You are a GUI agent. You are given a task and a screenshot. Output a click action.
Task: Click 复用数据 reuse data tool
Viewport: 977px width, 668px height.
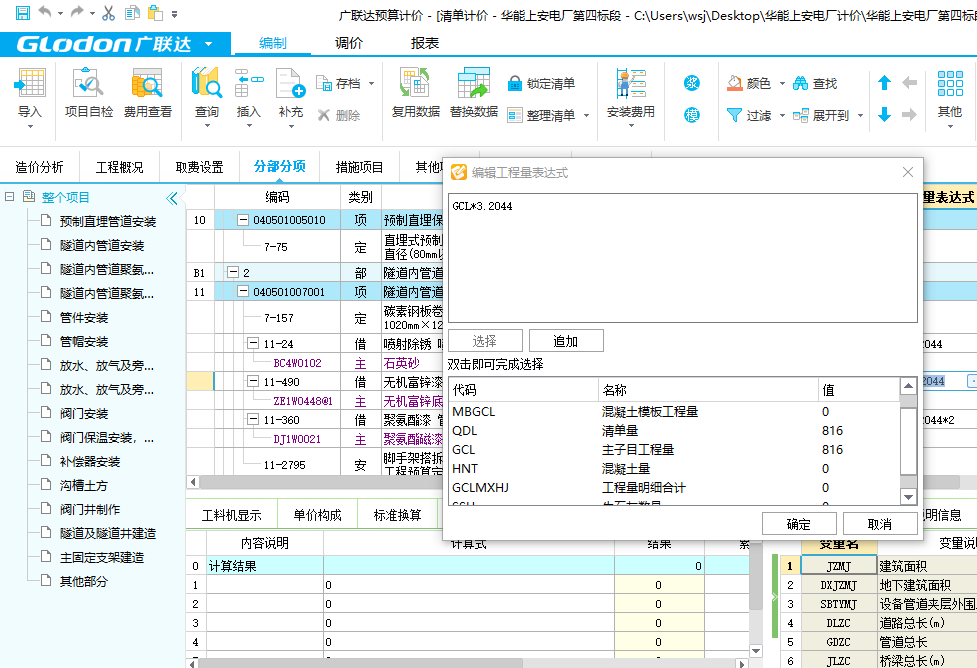pos(416,93)
